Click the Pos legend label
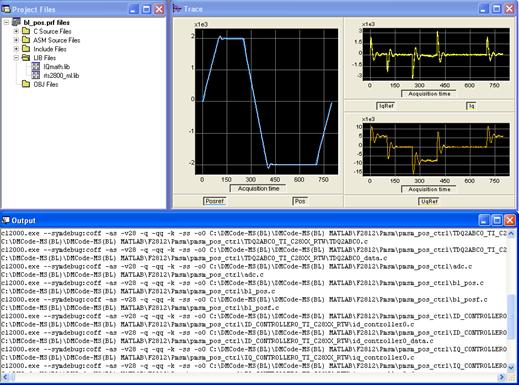This screenshot has width=519, height=385. [x=300, y=201]
